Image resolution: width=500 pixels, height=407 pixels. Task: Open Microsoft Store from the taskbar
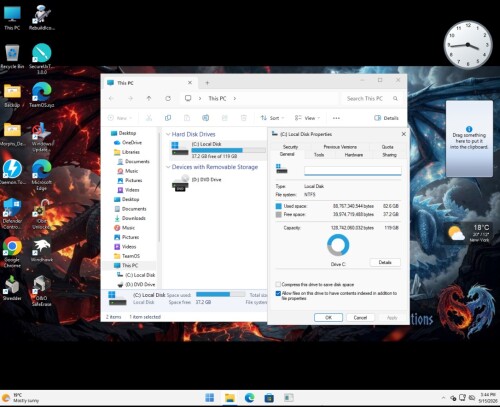[269, 397]
